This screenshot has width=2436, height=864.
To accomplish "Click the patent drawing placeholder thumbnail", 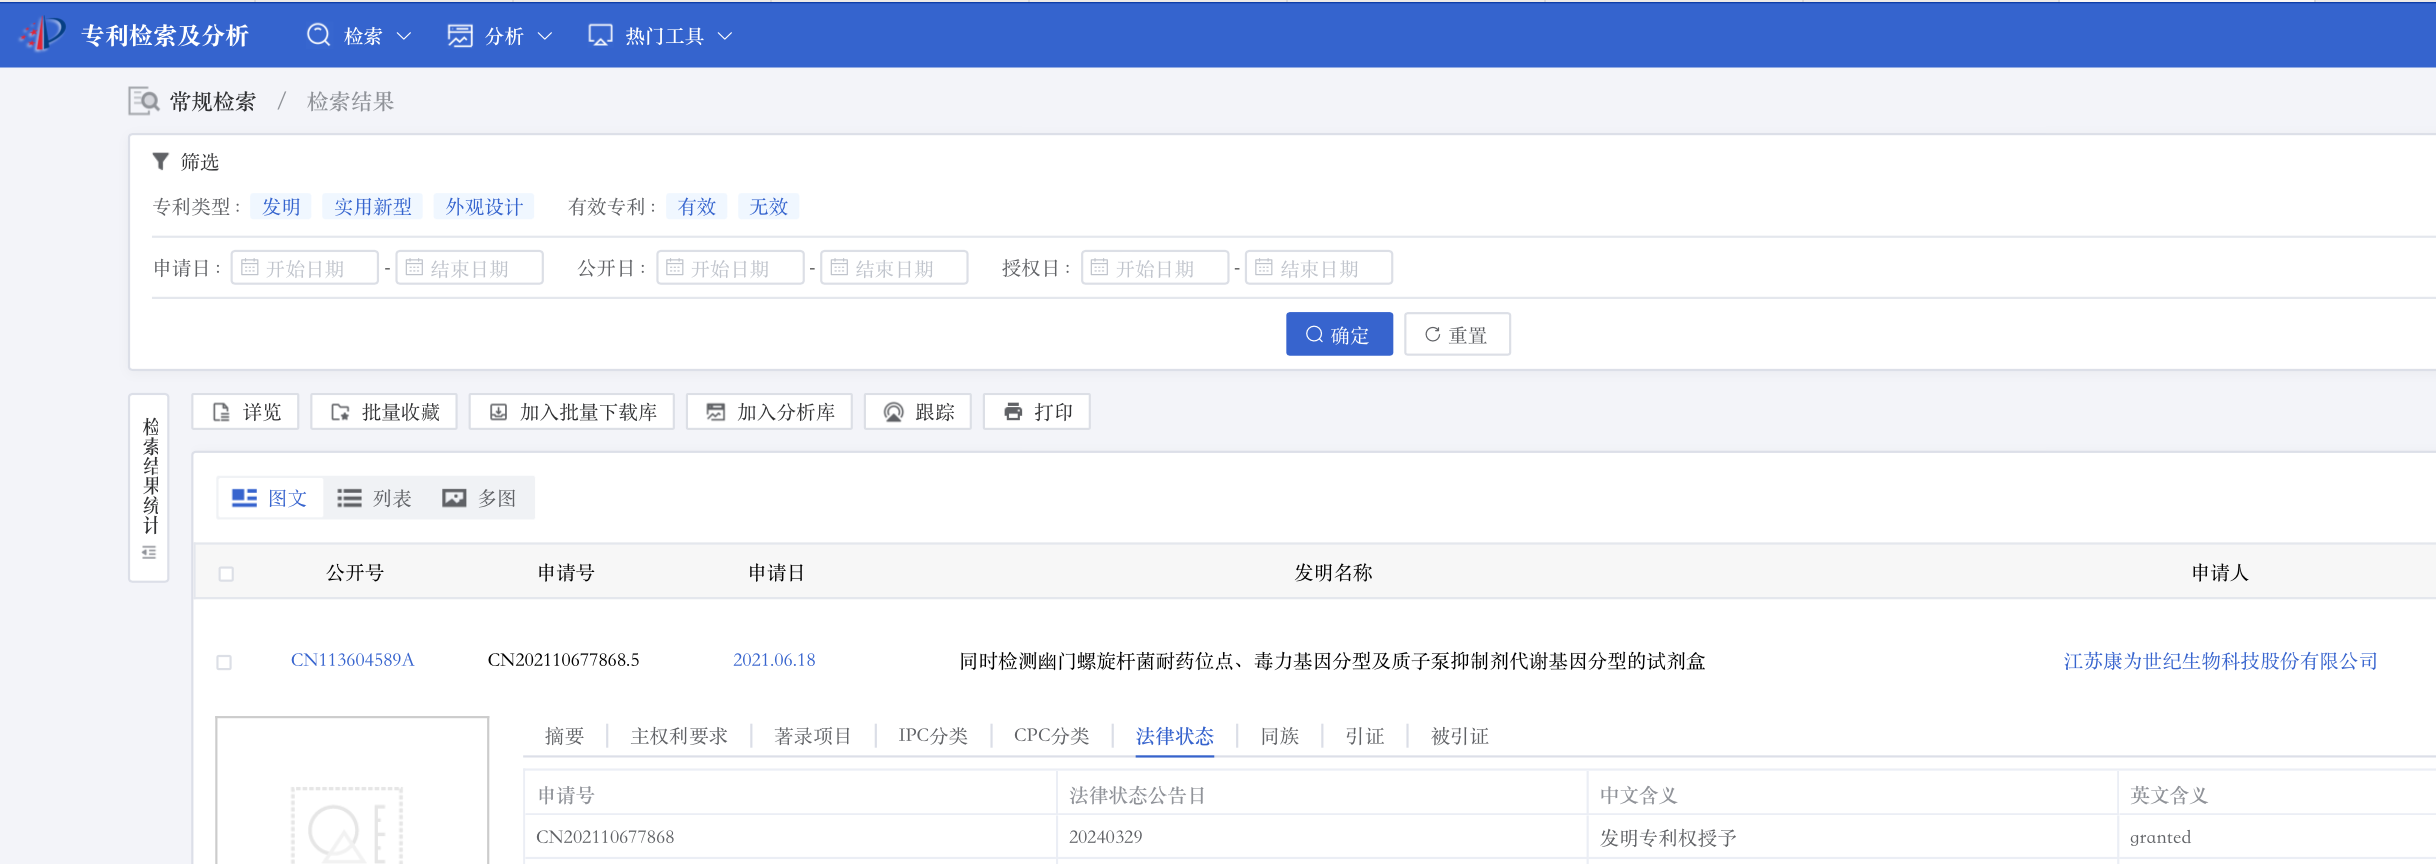I will [x=352, y=790].
